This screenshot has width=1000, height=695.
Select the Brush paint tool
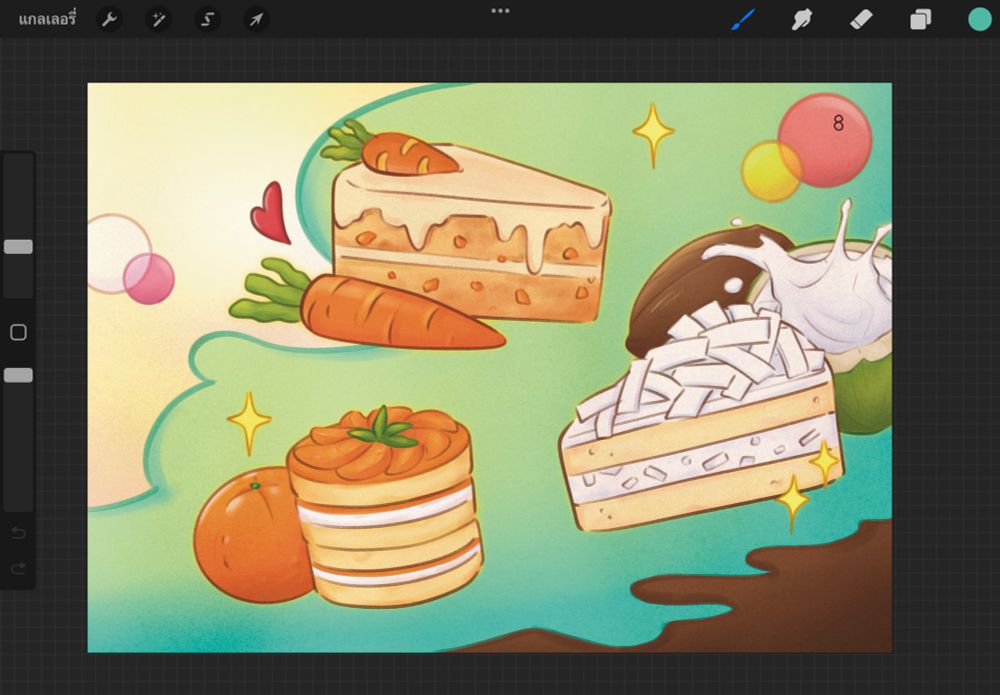(x=743, y=19)
